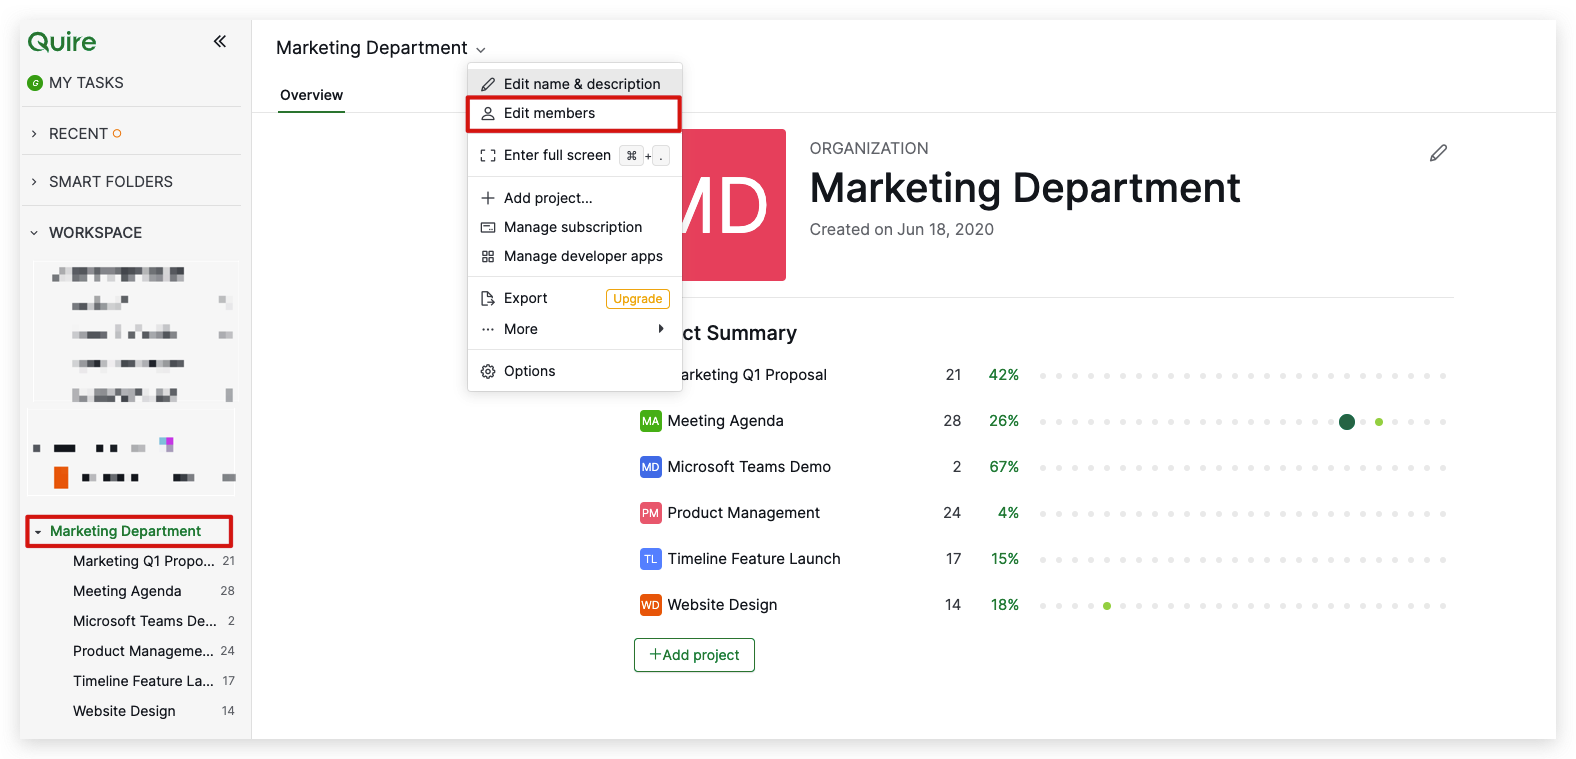Viewport: 1576px width, 759px height.
Task: Open Timeline Feature Launch in project summary
Action: [x=754, y=559]
